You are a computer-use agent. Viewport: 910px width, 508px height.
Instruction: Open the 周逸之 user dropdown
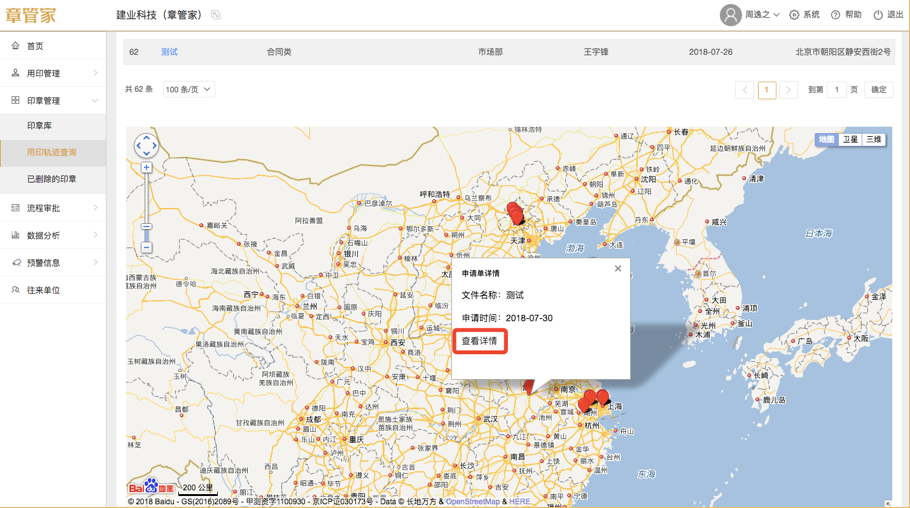(x=762, y=15)
